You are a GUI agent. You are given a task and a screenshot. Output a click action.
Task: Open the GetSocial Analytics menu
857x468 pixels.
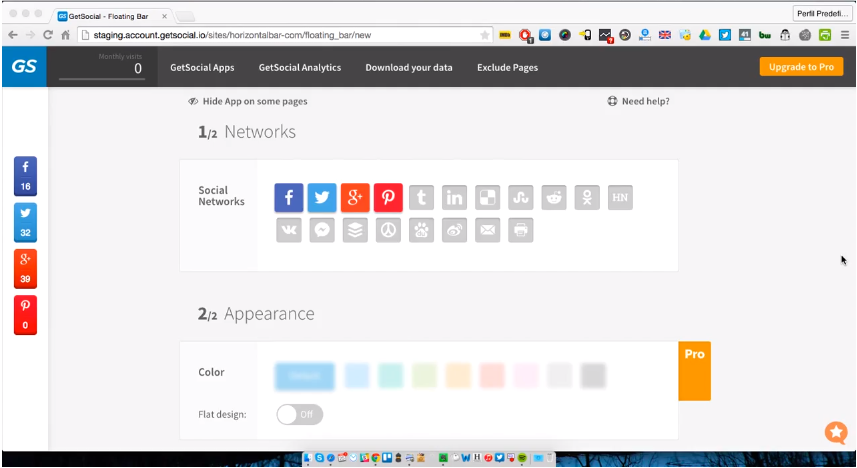(x=300, y=67)
